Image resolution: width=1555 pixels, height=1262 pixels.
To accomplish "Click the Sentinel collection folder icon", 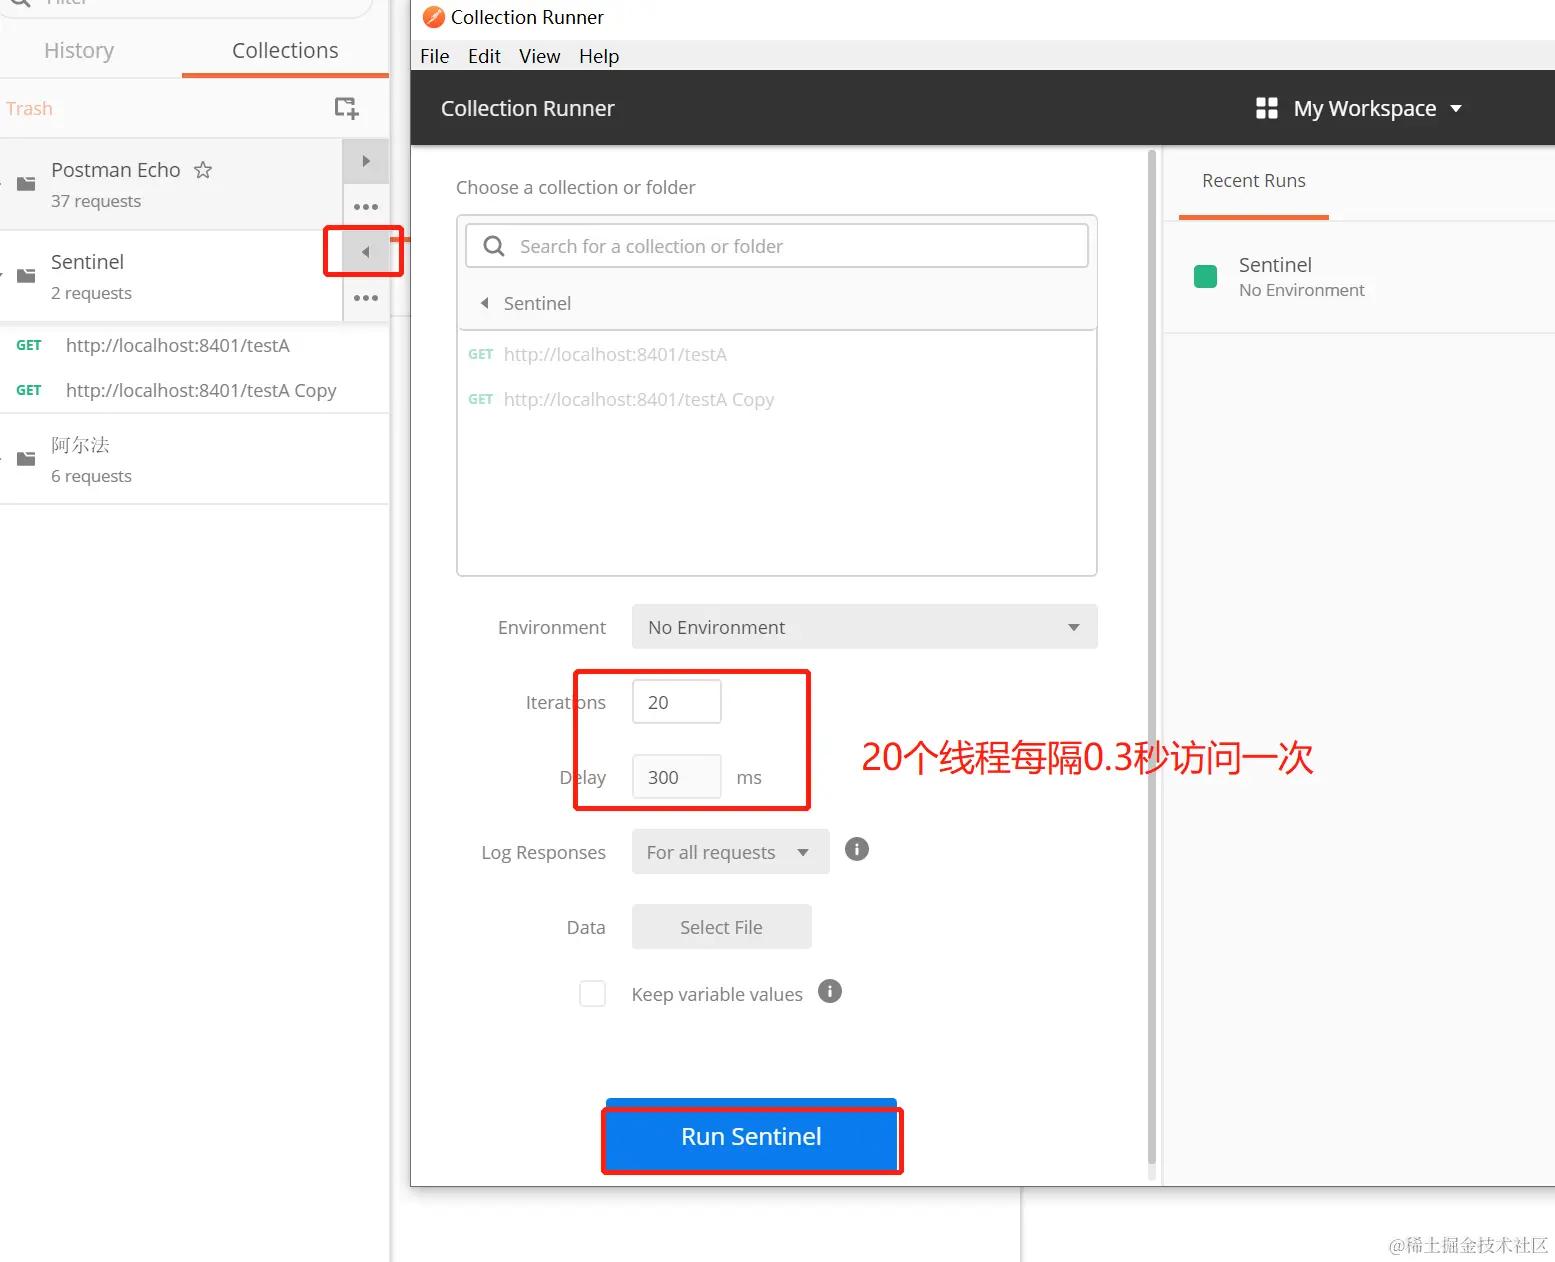I will point(26,276).
